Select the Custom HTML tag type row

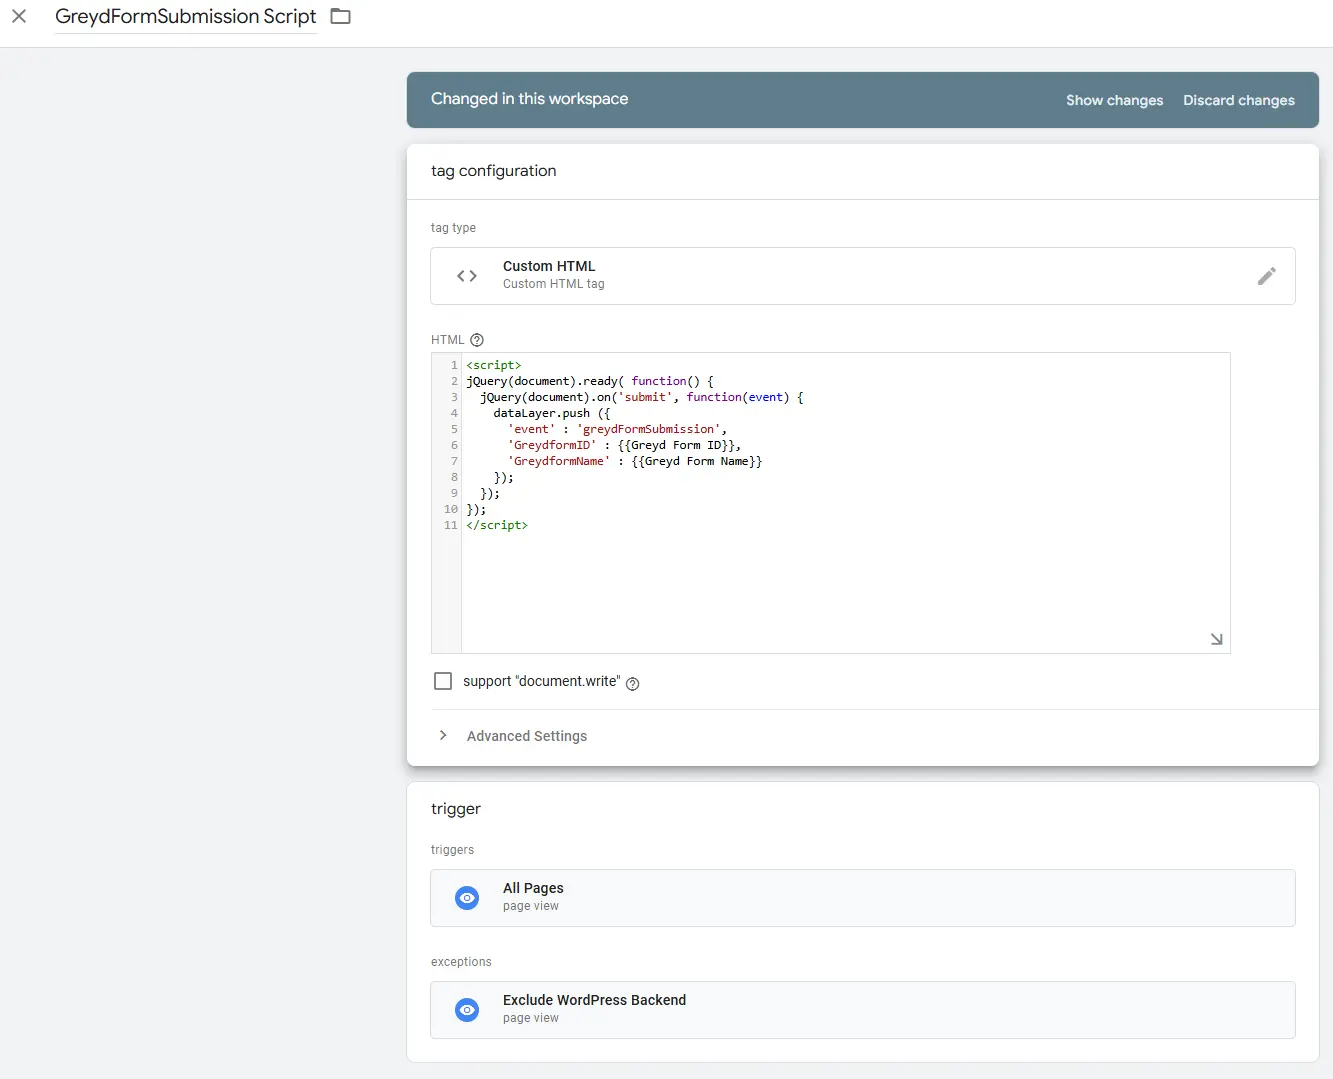[x=862, y=276]
